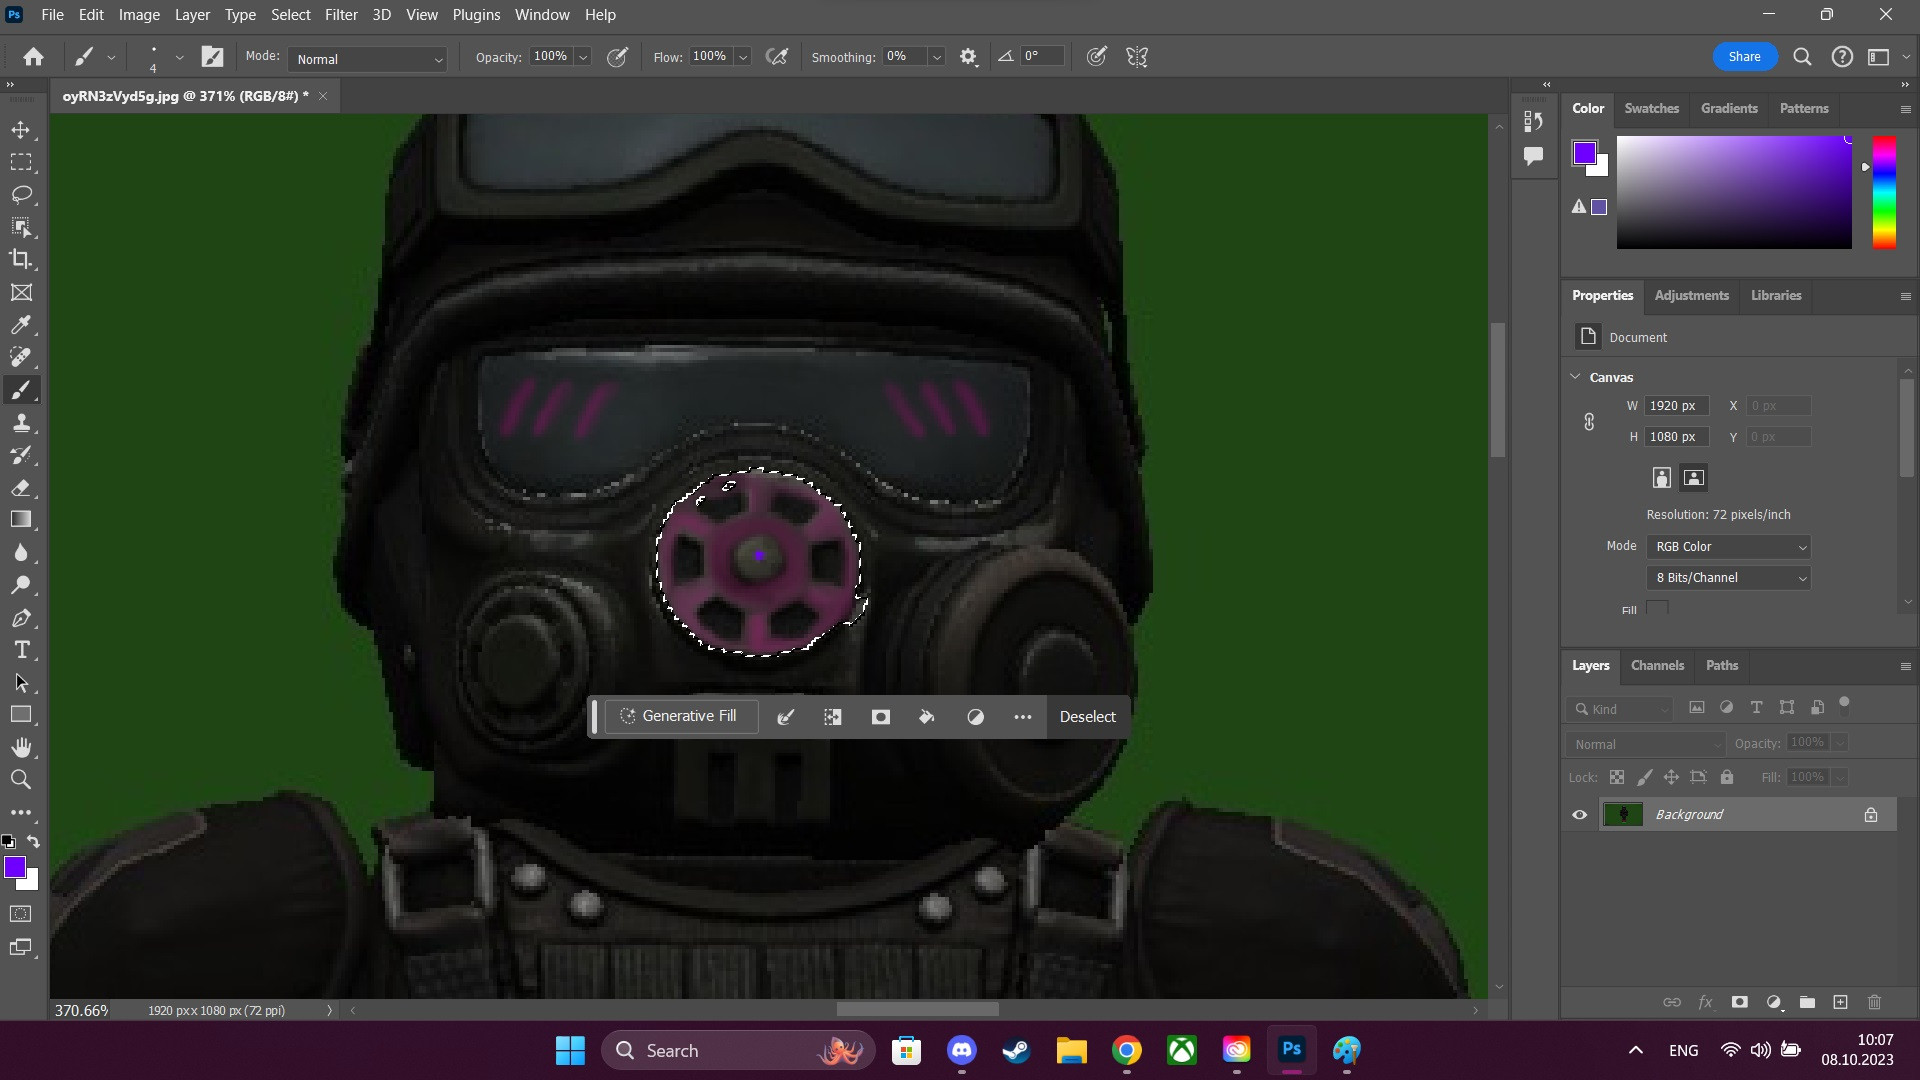The image size is (1920, 1080).
Task: Select the Object Selection tool
Action: pos(21,227)
